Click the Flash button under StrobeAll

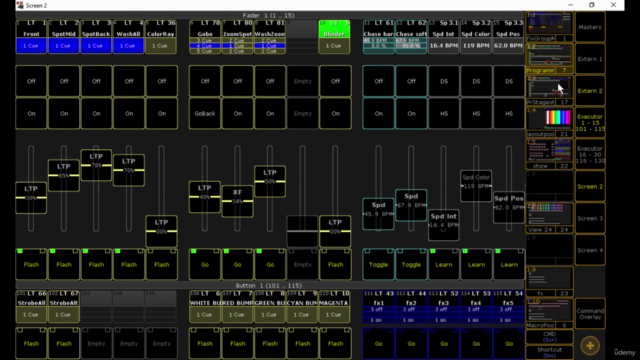click(31, 343)
